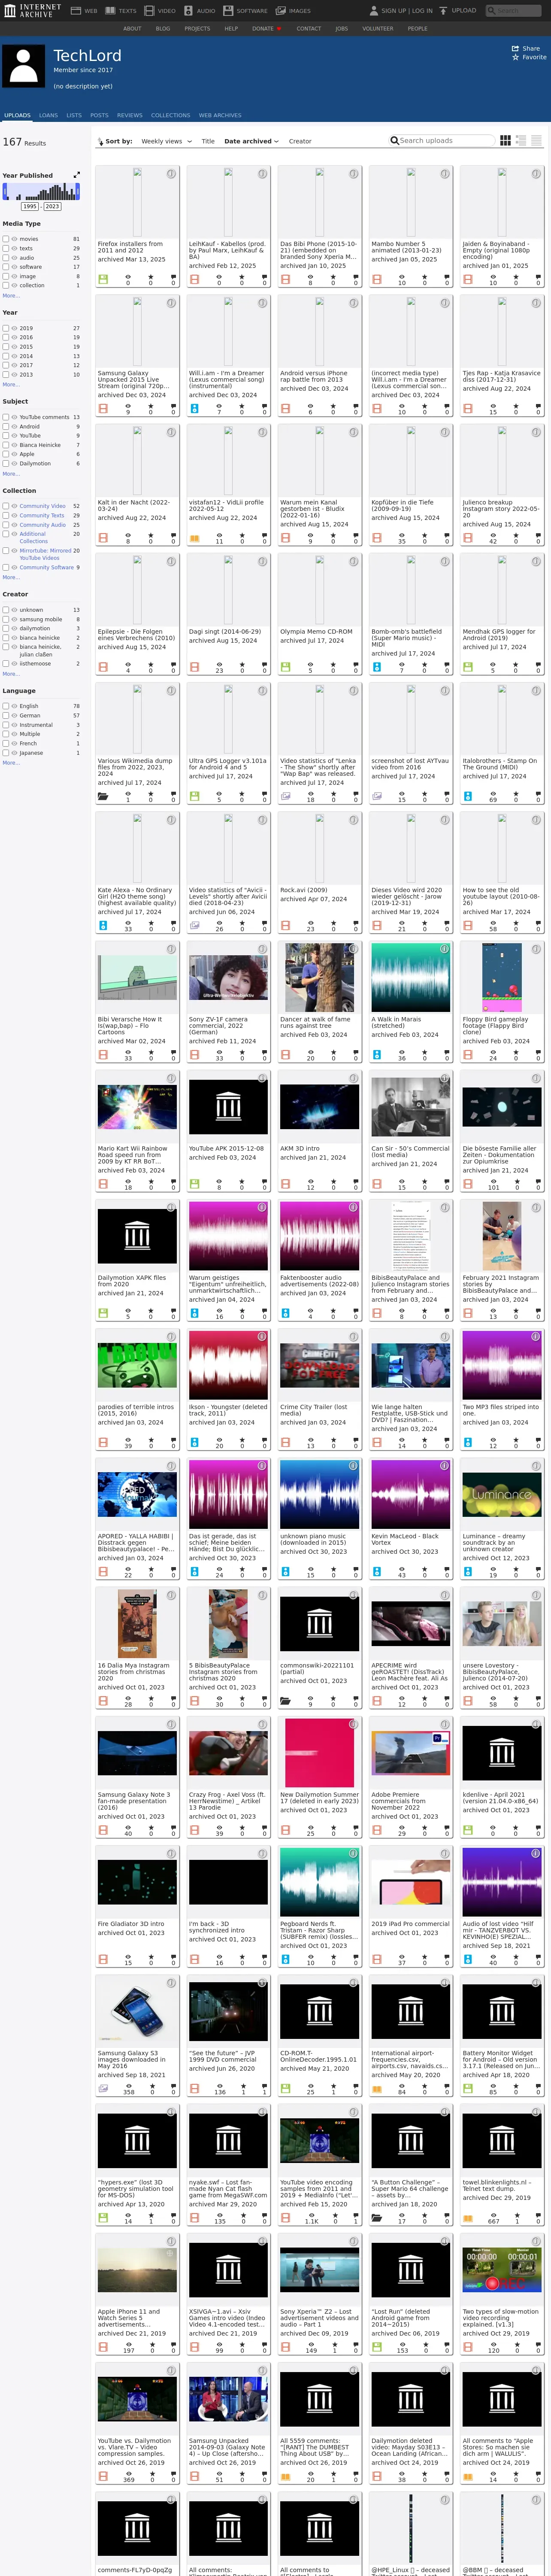Open info icon on Firefox installers tile
This screenshot has height=2576, width=551.
pyautogui.click(x=171, y=174)
